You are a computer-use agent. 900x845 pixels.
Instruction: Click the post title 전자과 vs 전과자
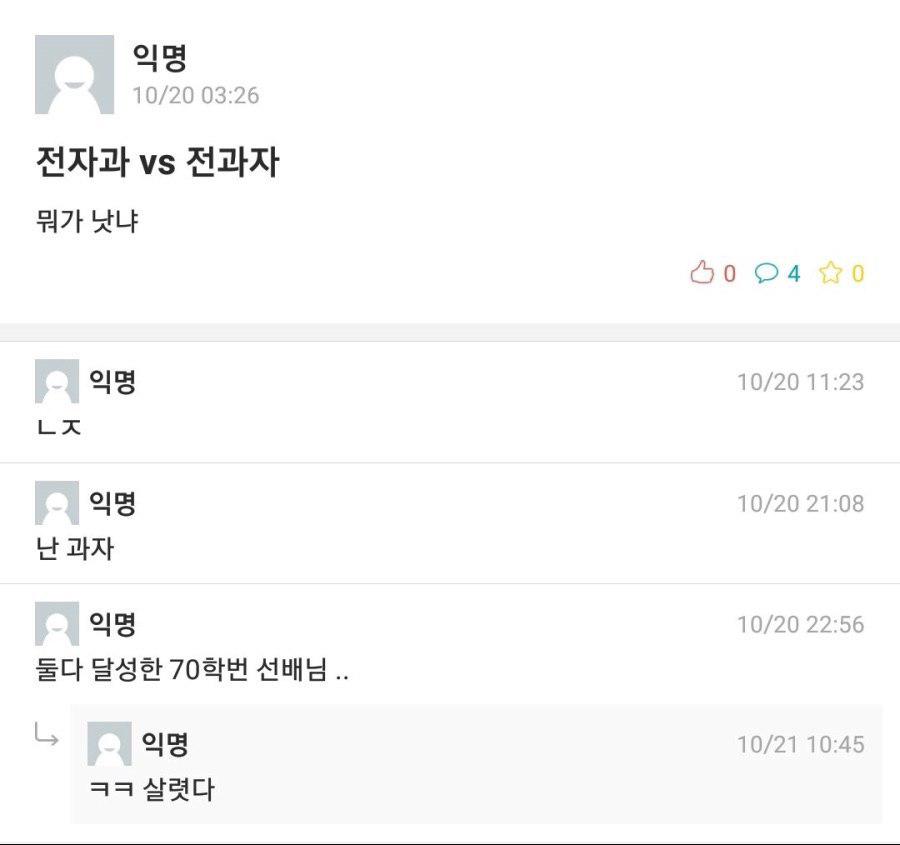157,162
